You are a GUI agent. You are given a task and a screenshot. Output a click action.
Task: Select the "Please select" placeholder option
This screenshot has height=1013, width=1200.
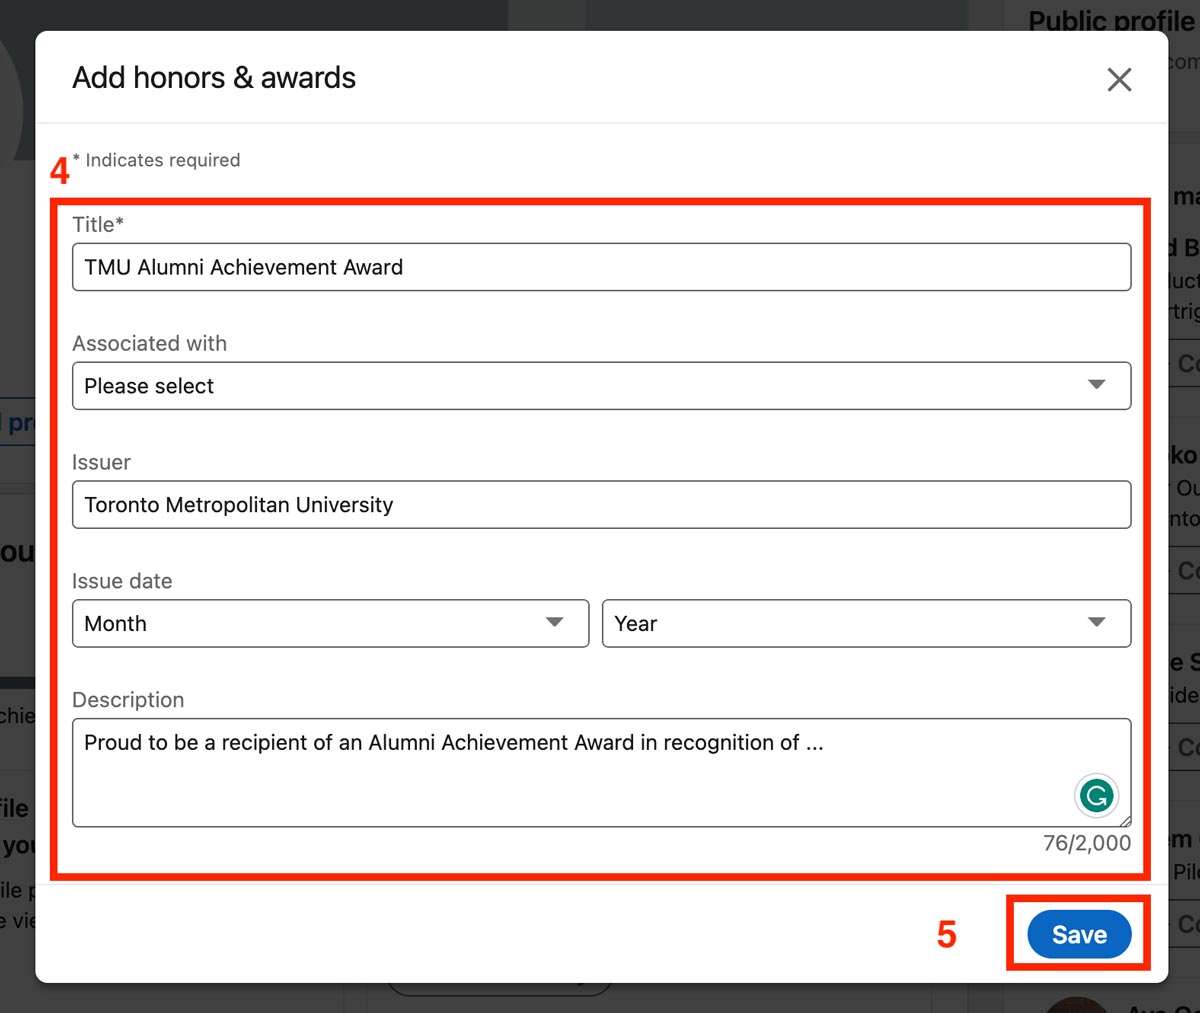tap(149, 385)
